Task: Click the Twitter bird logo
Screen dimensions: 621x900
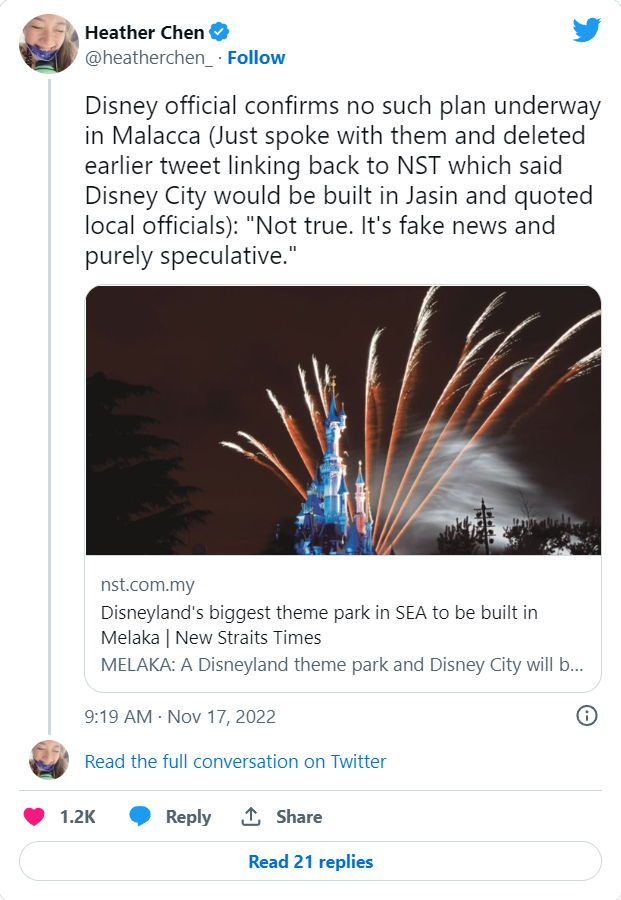Action: pos(587,30)
